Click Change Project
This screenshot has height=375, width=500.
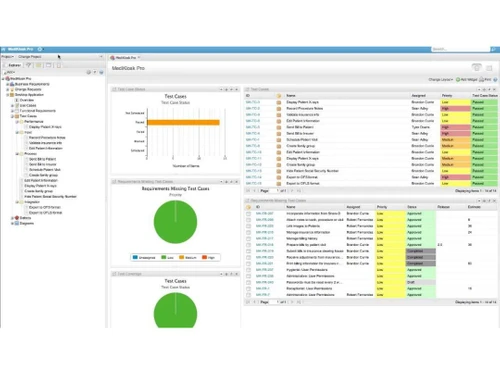(x=30, y=57)
